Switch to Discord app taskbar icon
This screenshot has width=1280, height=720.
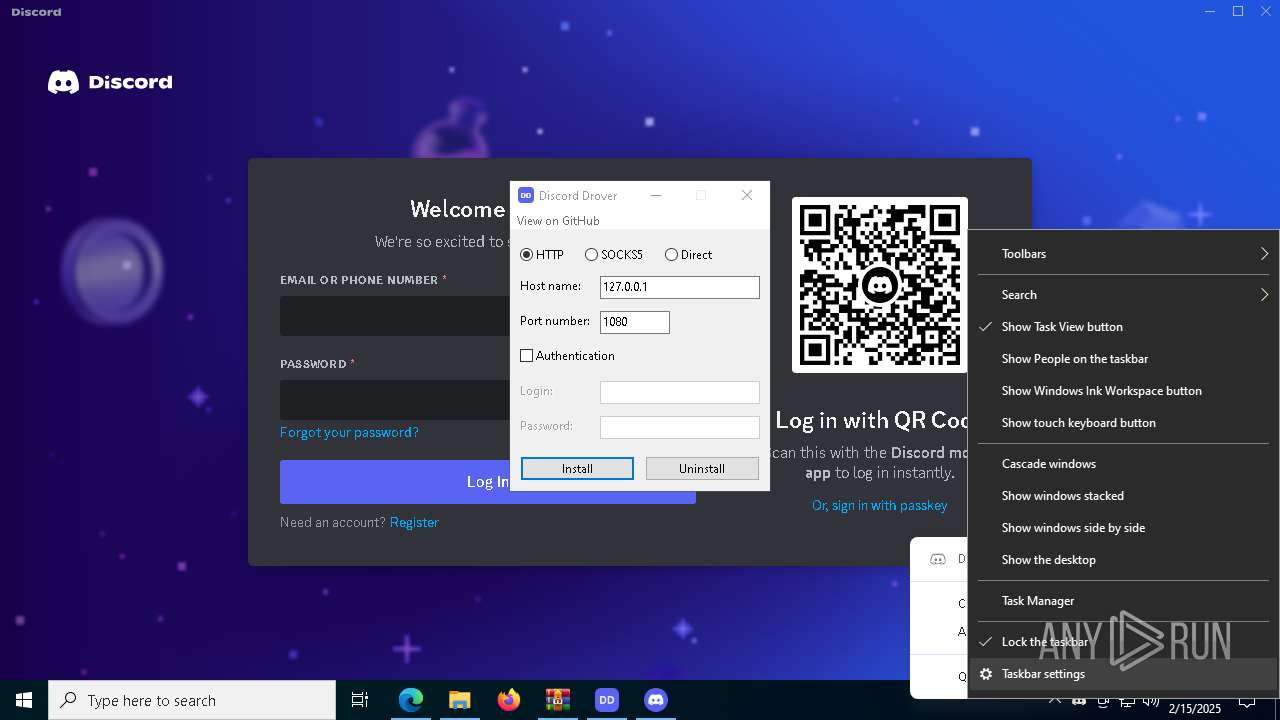pos(656,700)
